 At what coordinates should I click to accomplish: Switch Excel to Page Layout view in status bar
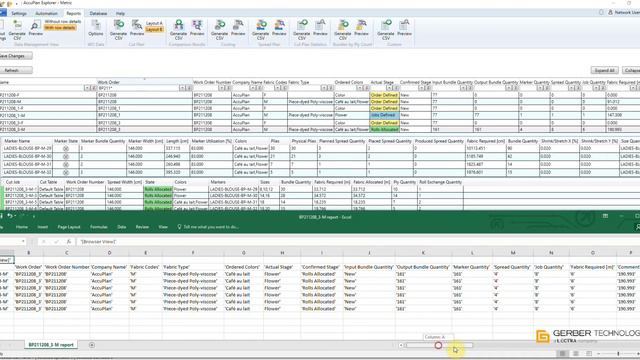click(576, 353)
